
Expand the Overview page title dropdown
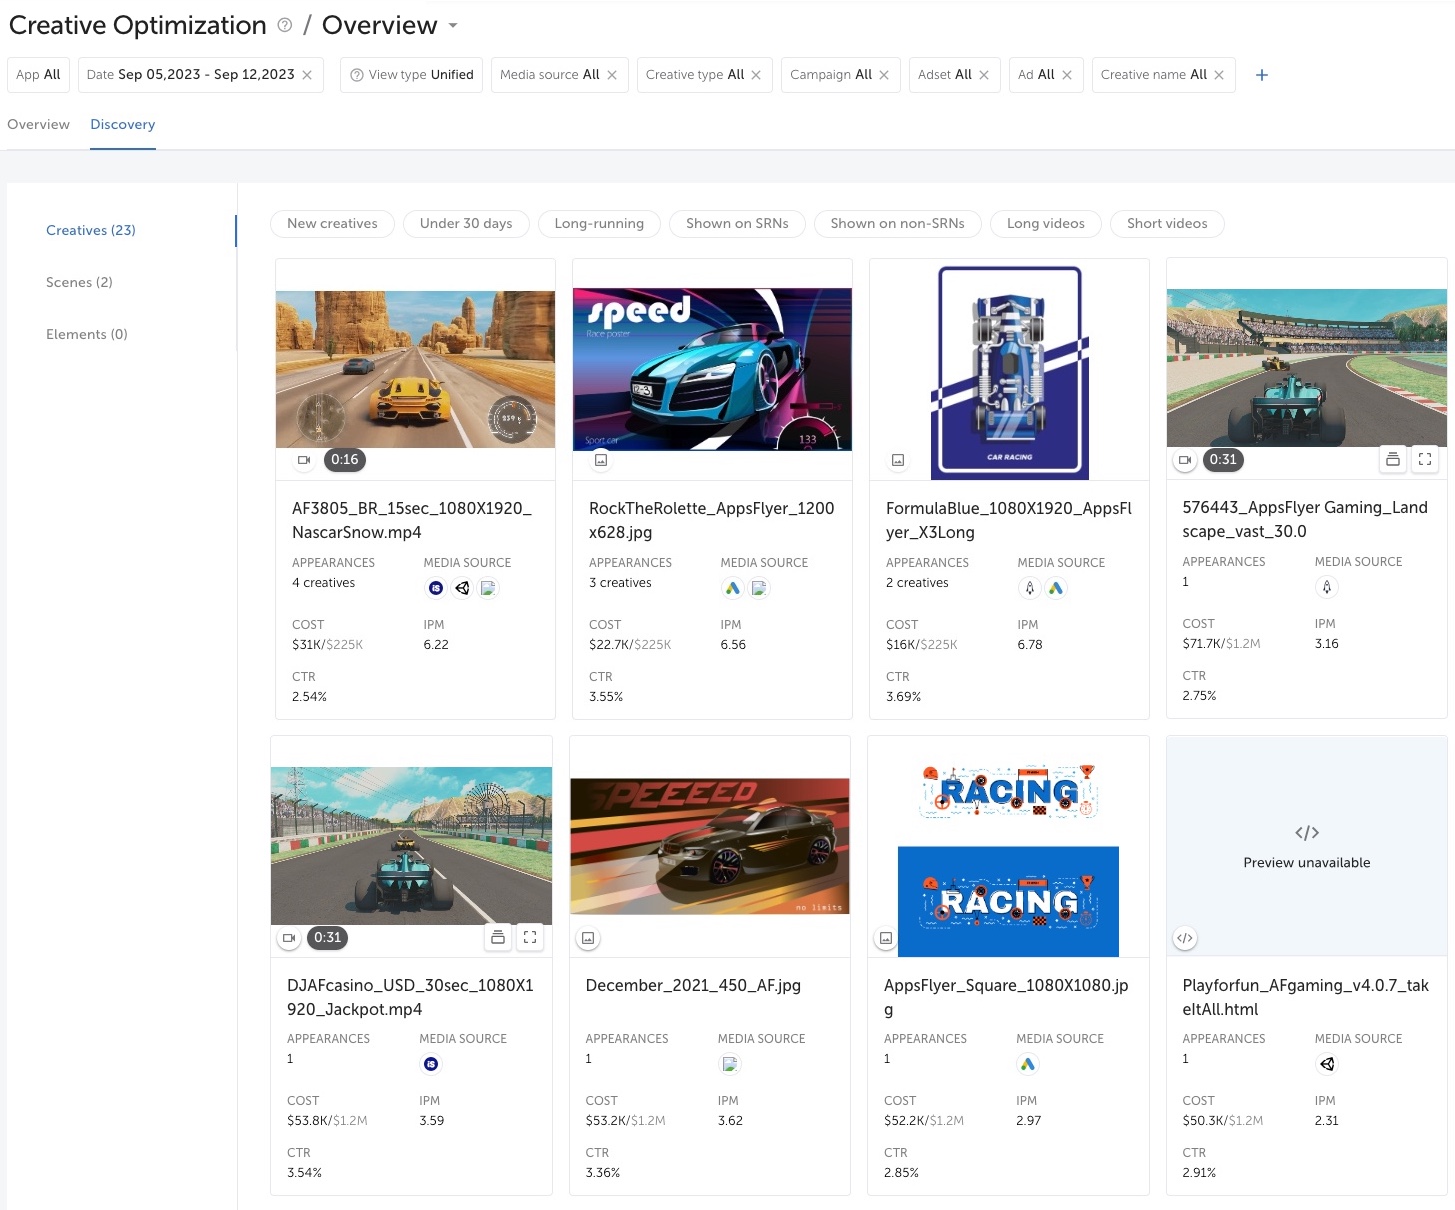[x=453, y=26]
